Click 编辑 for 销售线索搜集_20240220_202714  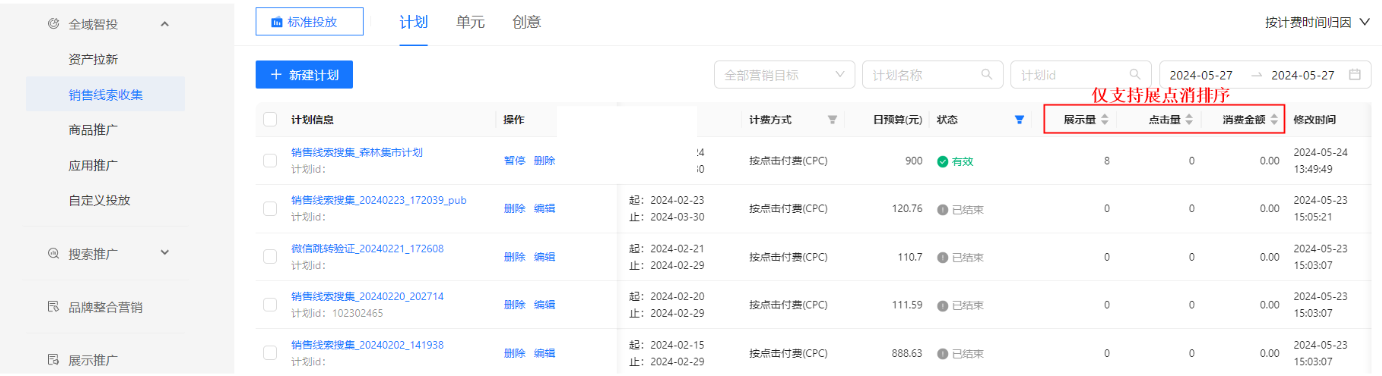click(x=544, y=305)
